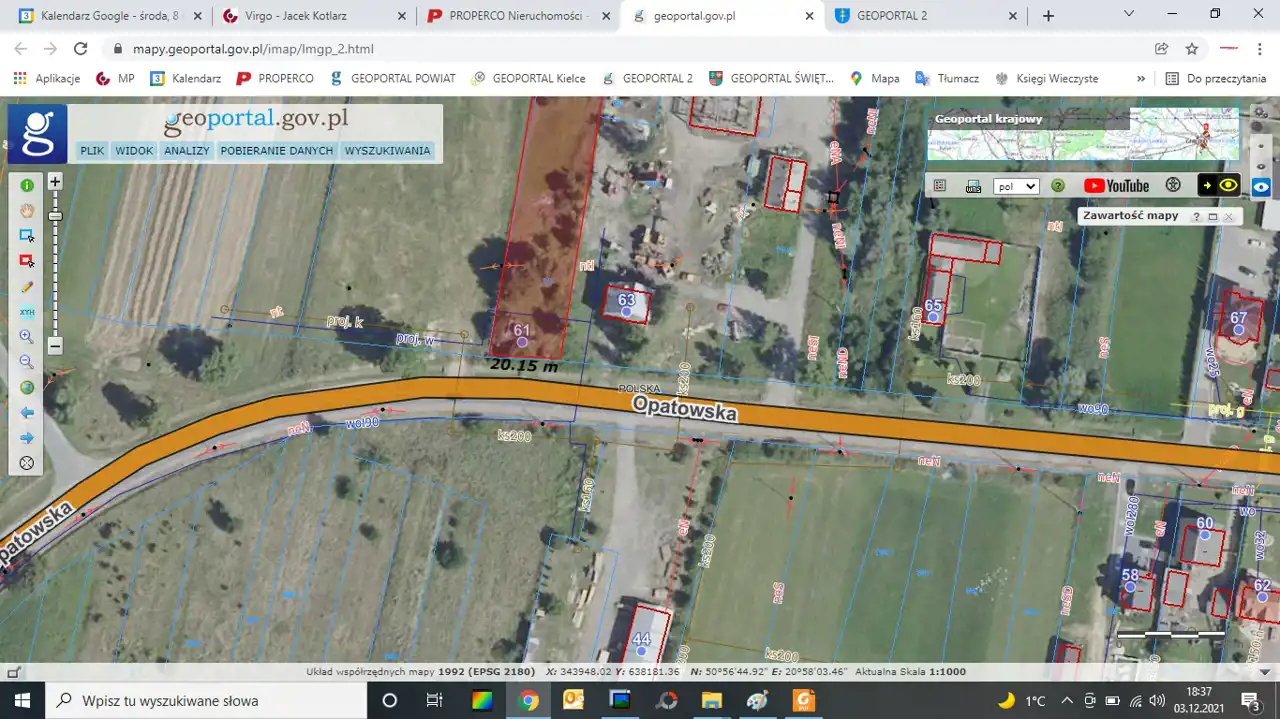Click the XYH coordinates tool
Screen dimensions: 1280x719
27,312
